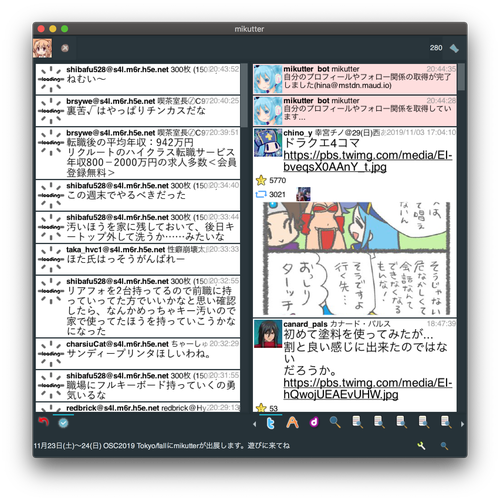Screen dimensions: 500x501
Task: Click mikutter_bot avatar on 取得しています message
Action: (268, 110)
